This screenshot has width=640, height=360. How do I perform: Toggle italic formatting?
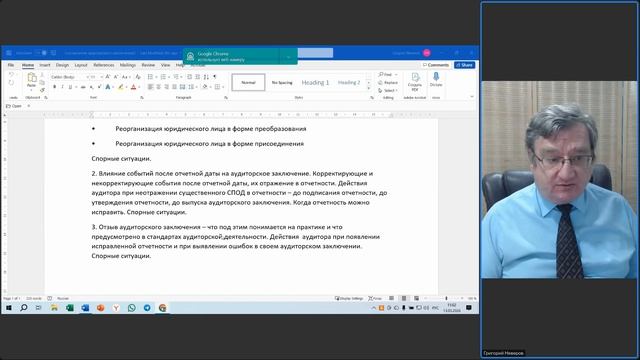tap(62, 87)
